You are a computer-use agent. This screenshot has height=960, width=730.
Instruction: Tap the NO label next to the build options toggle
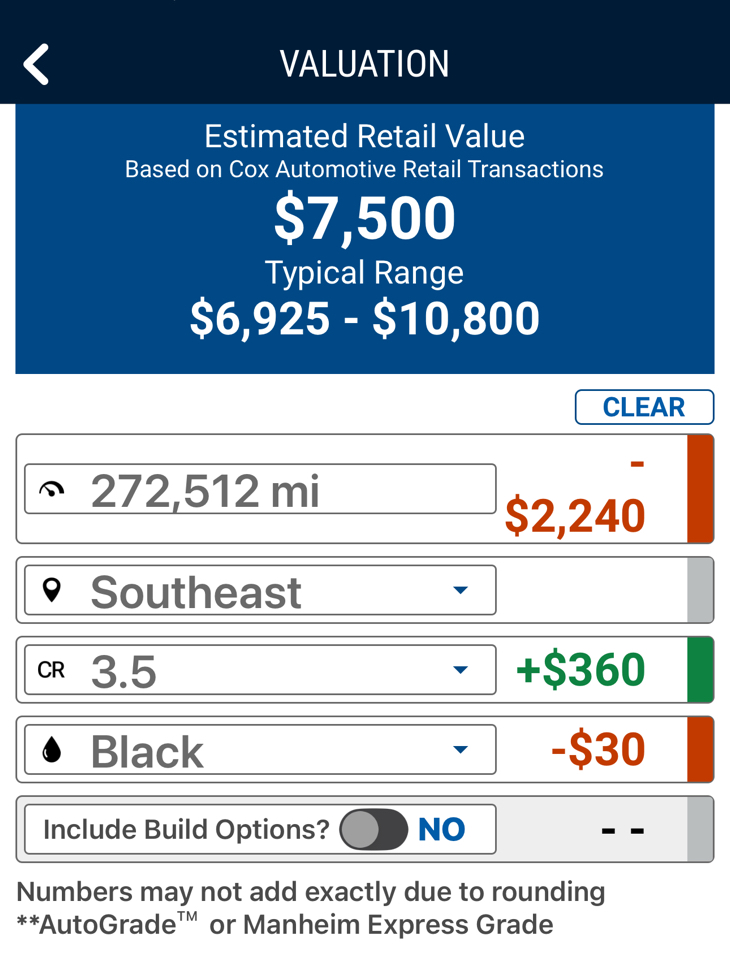click(x=441, y=829)
